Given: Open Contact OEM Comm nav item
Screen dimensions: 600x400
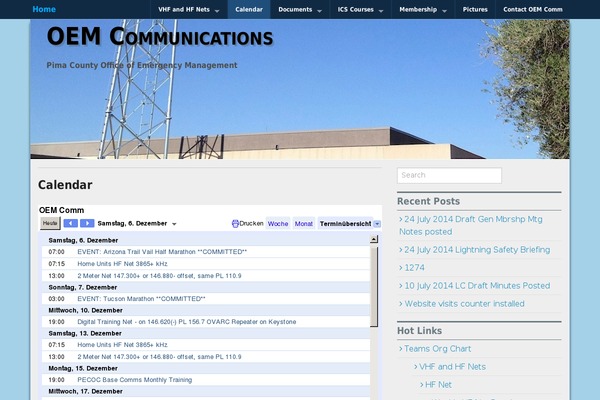Looking at the screenshot, I should tap(533, 10).
